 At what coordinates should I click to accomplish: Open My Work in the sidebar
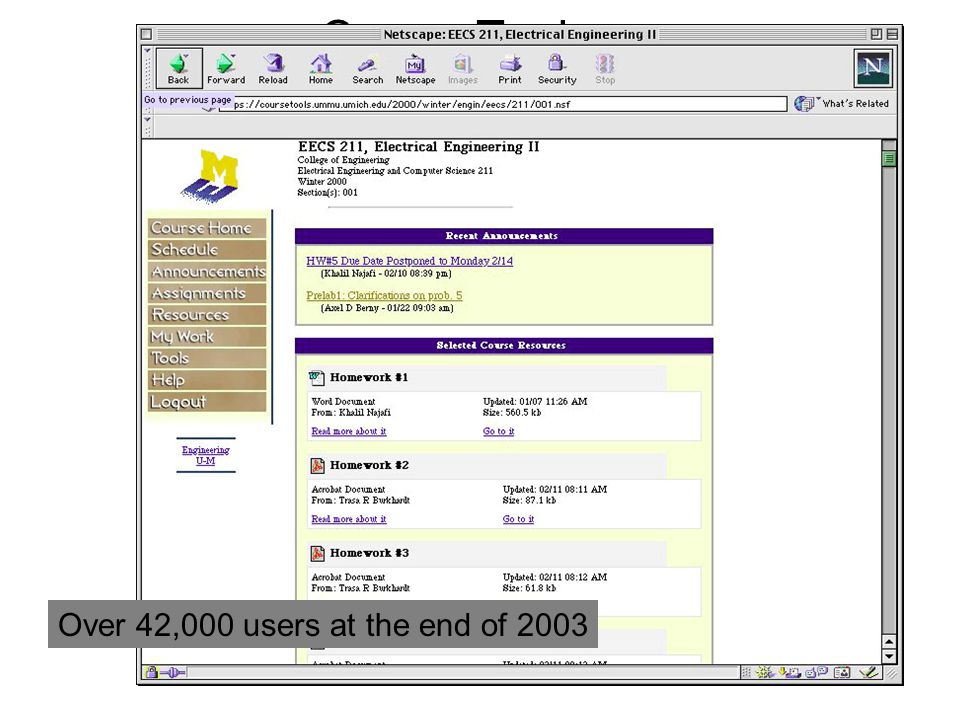pos(207,337)
